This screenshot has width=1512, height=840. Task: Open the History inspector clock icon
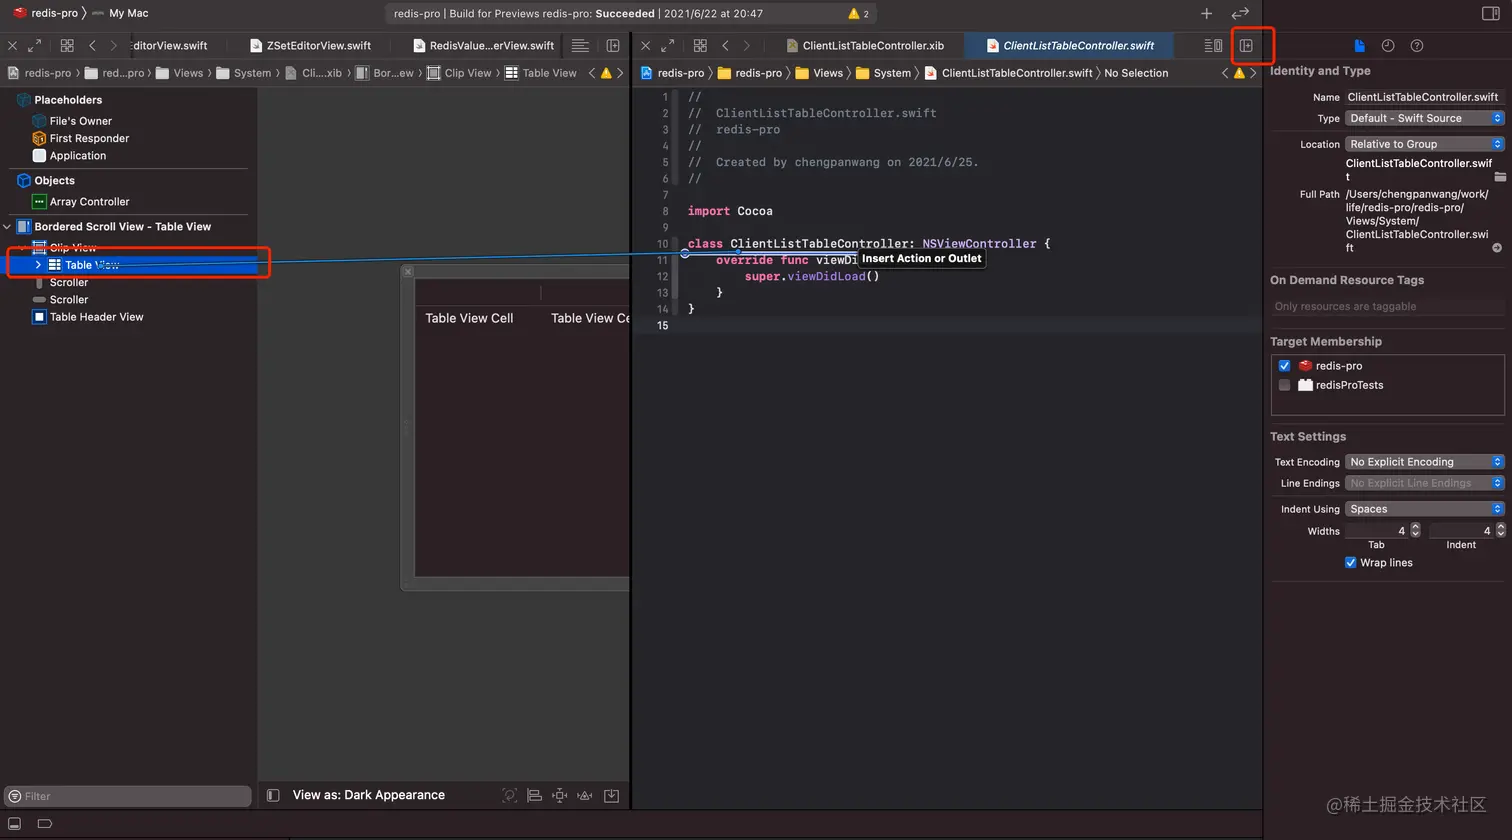click(1388, 46)
